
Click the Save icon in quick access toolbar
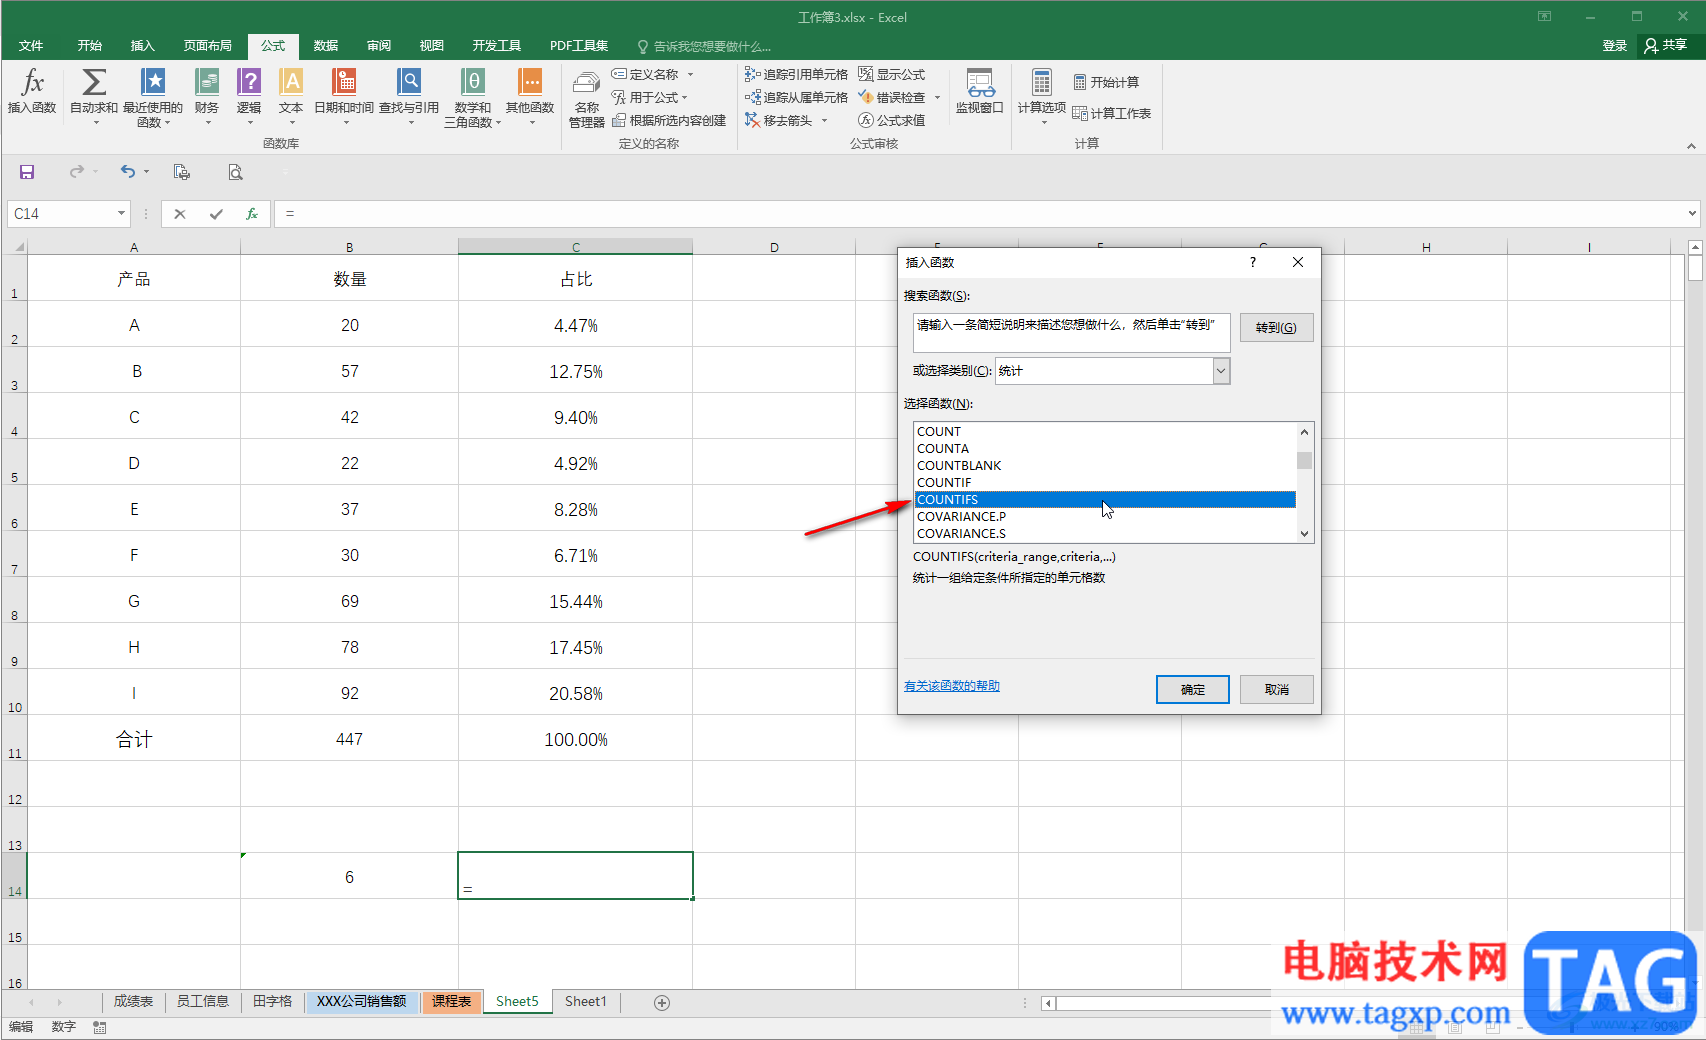(27, 172)
